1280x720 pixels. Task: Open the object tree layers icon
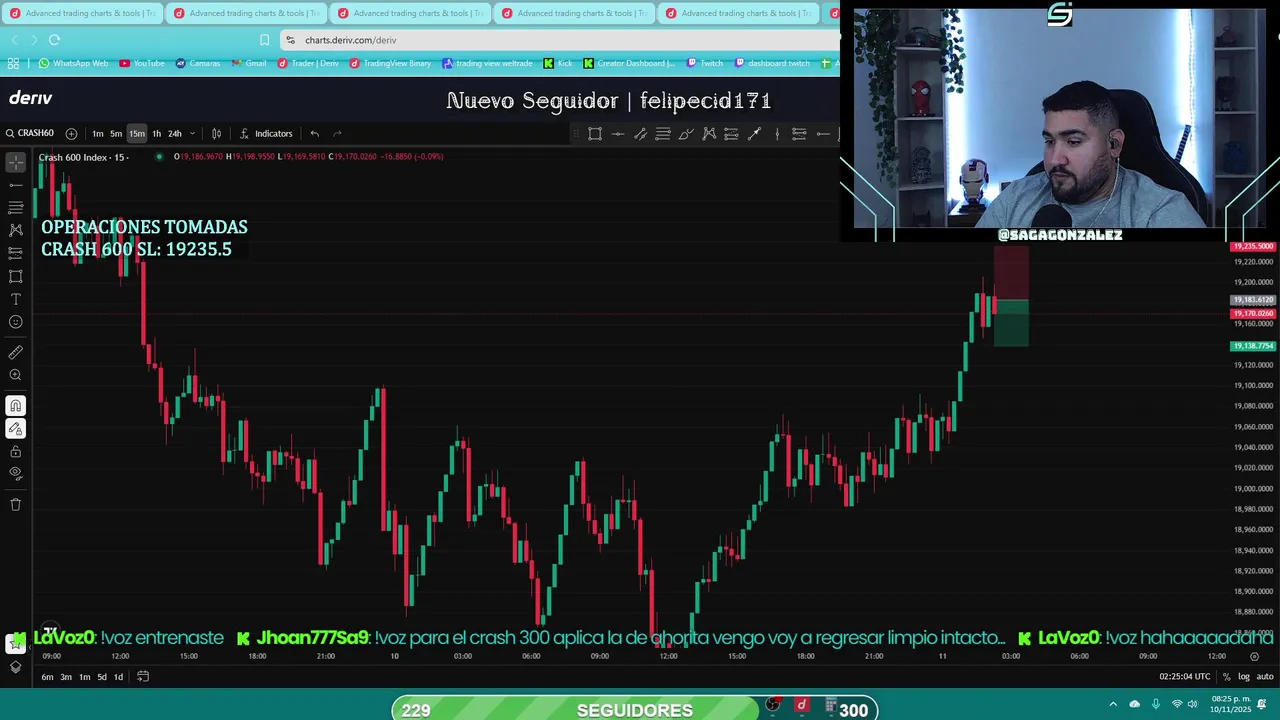[x=15, y=667]
